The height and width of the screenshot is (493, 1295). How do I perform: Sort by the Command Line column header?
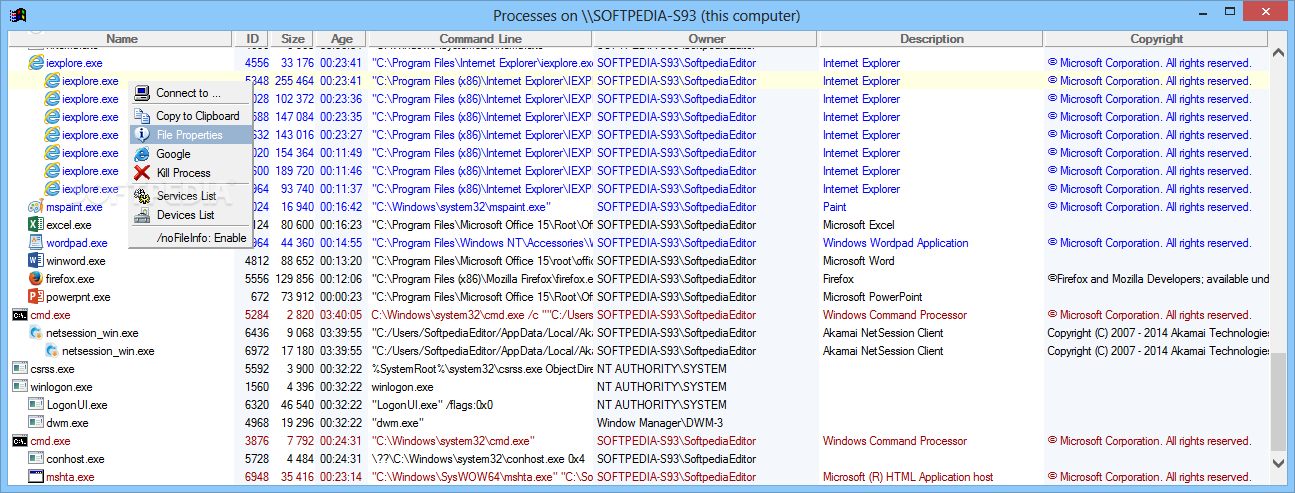coord(480,39)
